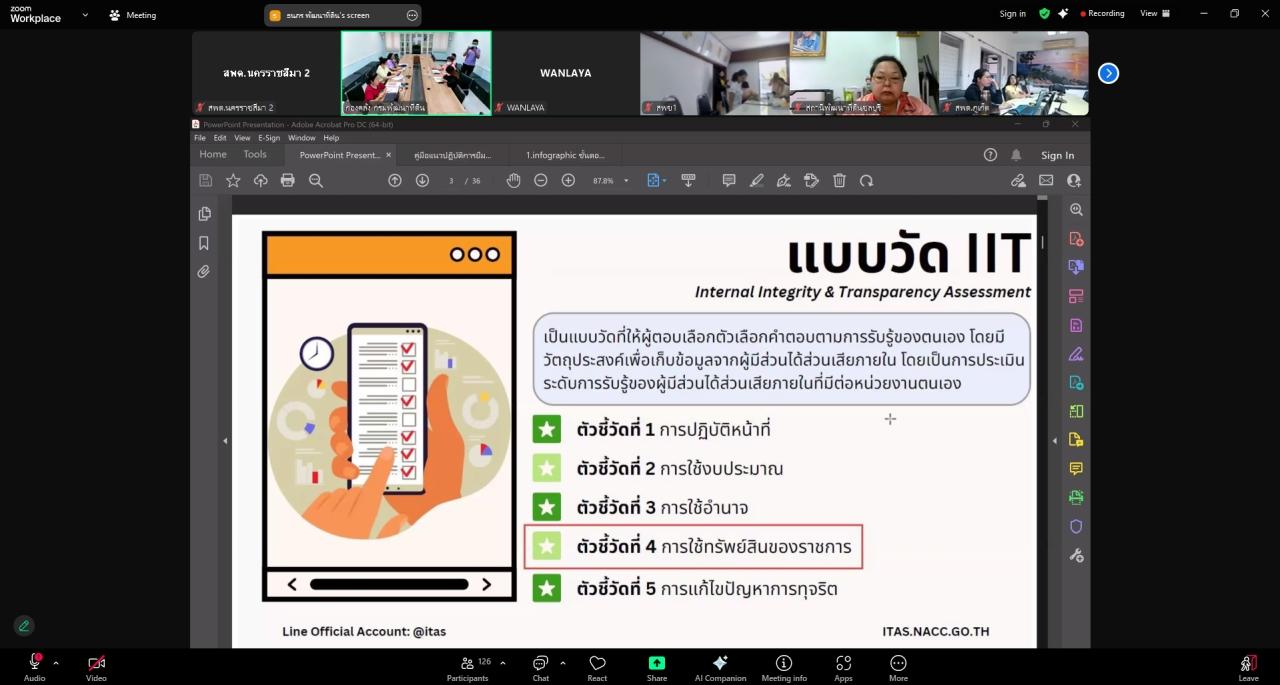Unmute the Audio microphone
This screenshot has height=685, width=1280.
34,664
